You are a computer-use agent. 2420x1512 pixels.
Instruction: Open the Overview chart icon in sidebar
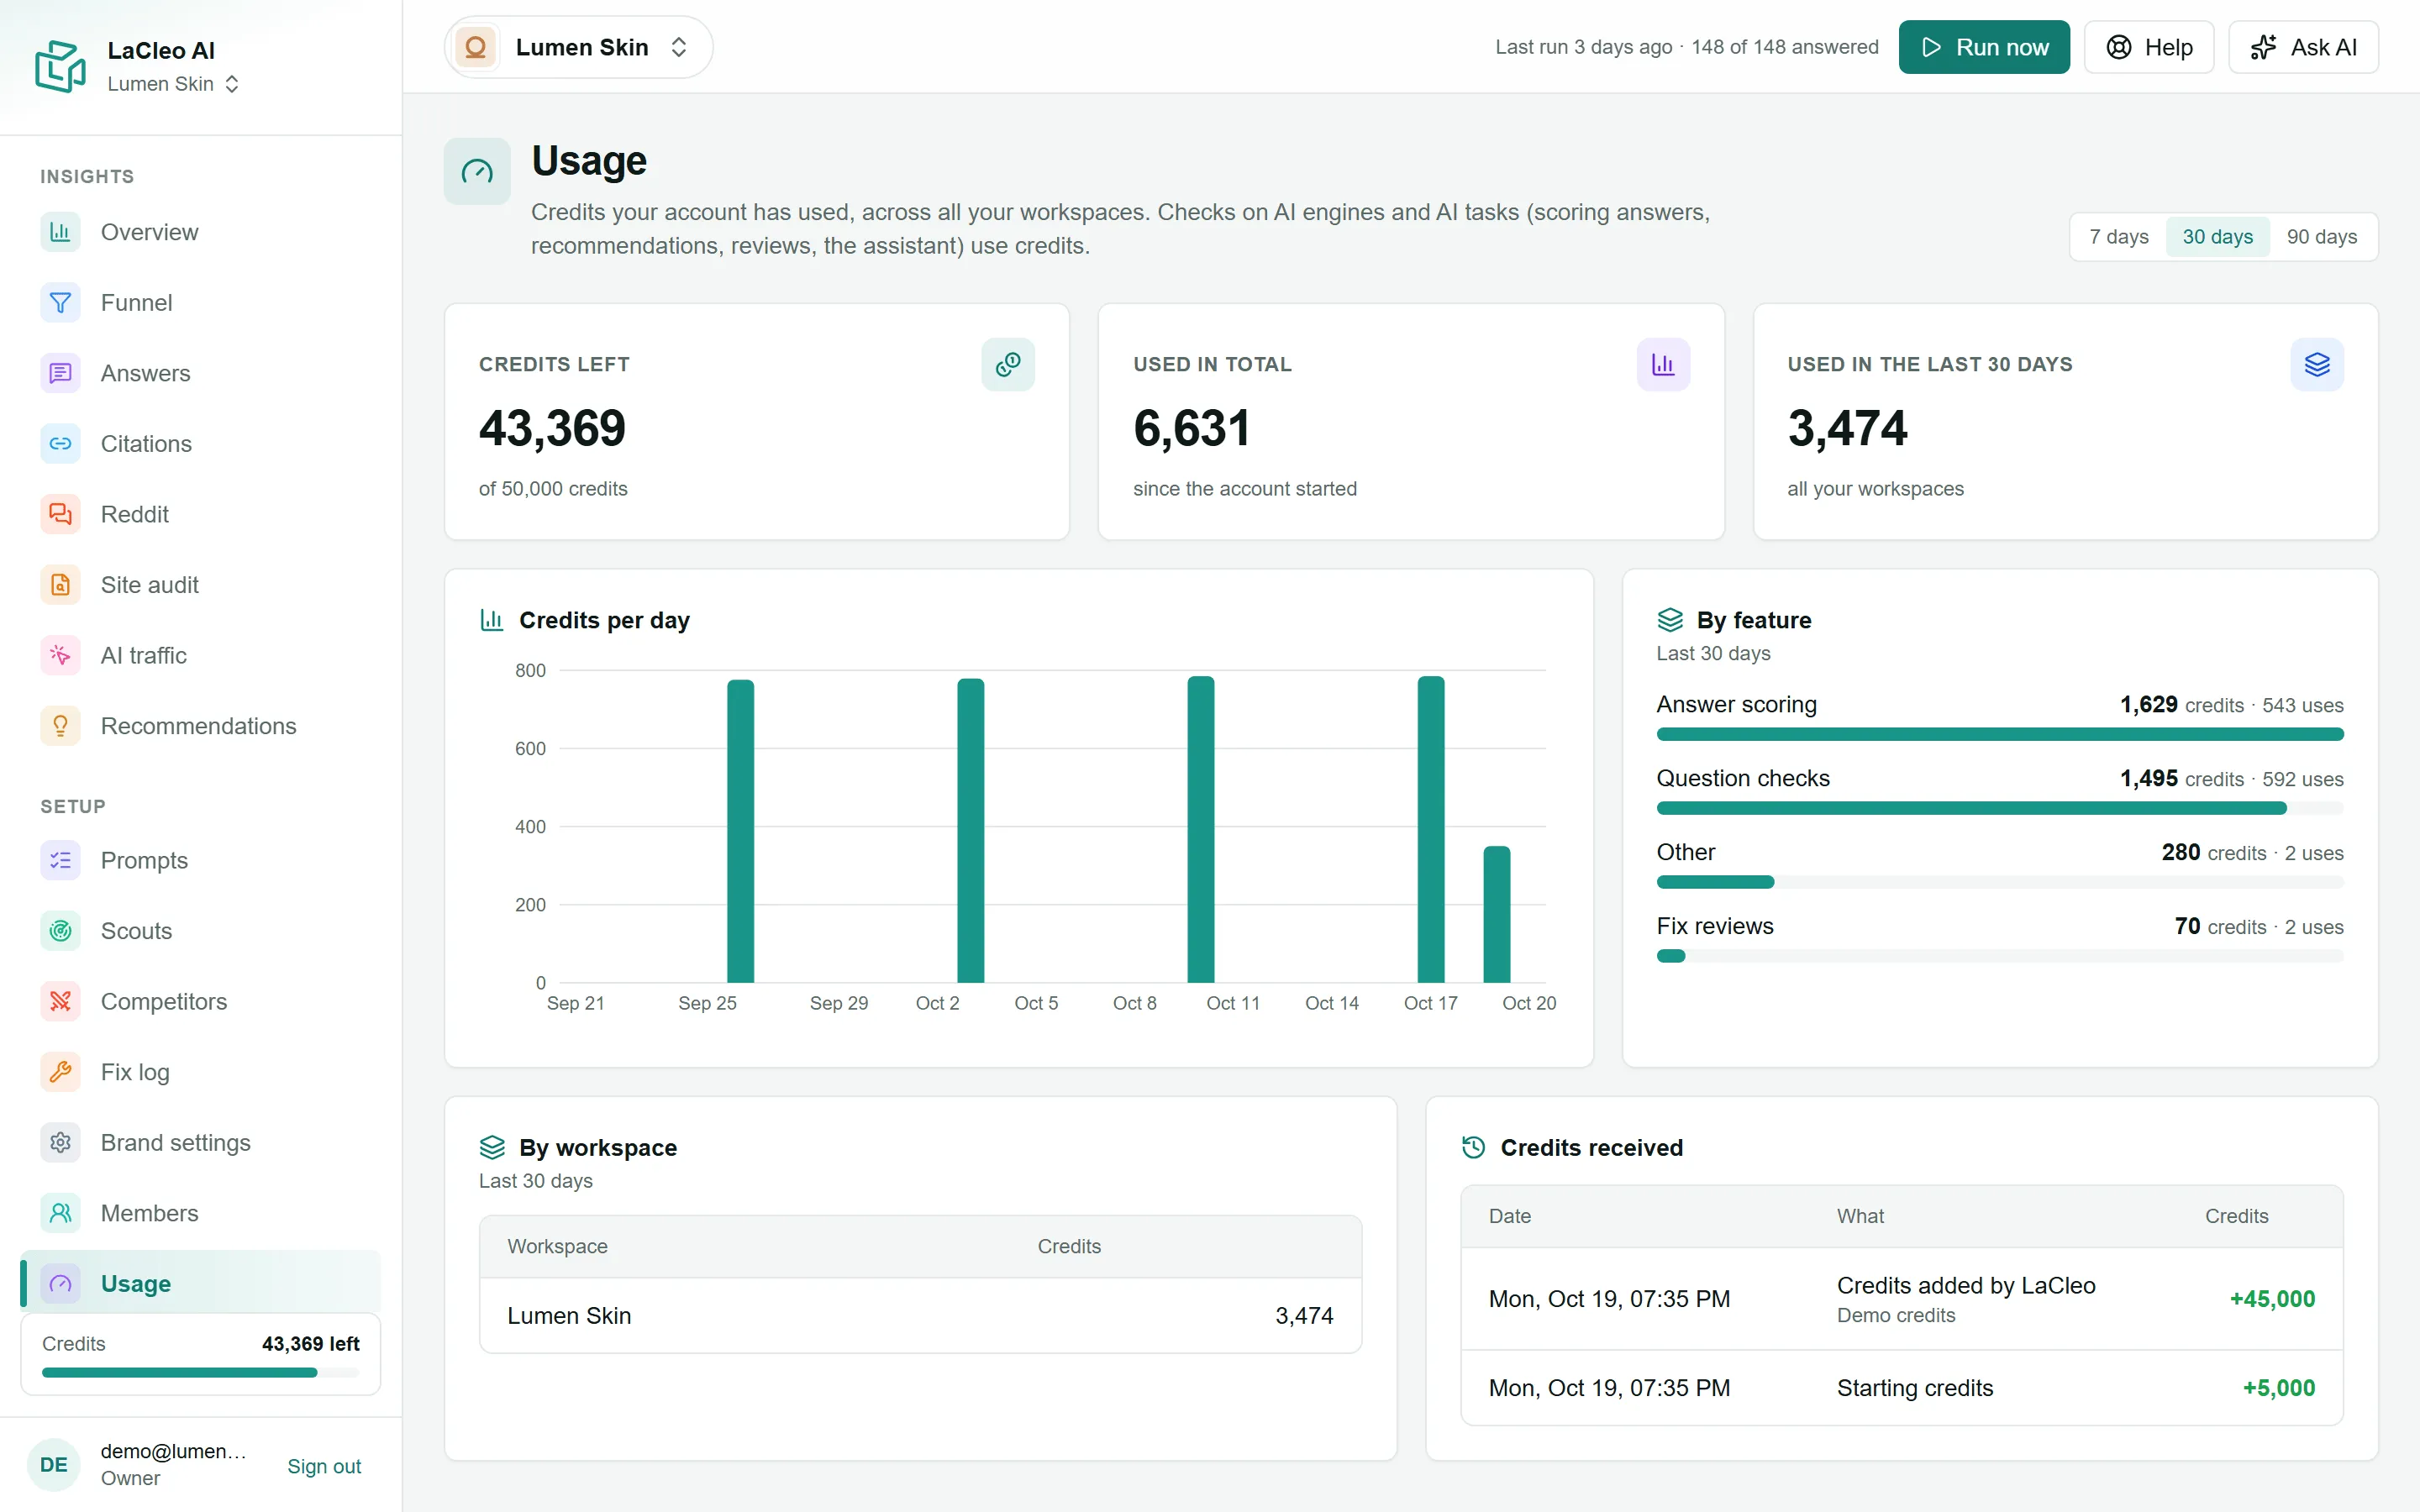coord(60,232)
